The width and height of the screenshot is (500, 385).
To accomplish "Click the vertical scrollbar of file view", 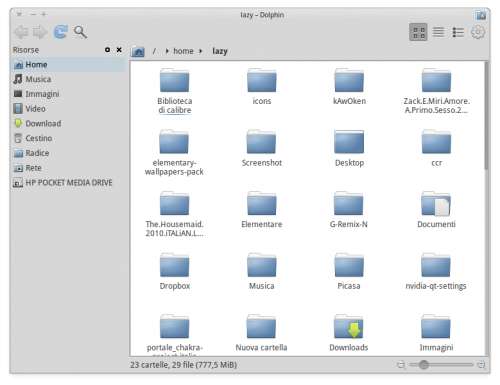I will pos(487,116).
